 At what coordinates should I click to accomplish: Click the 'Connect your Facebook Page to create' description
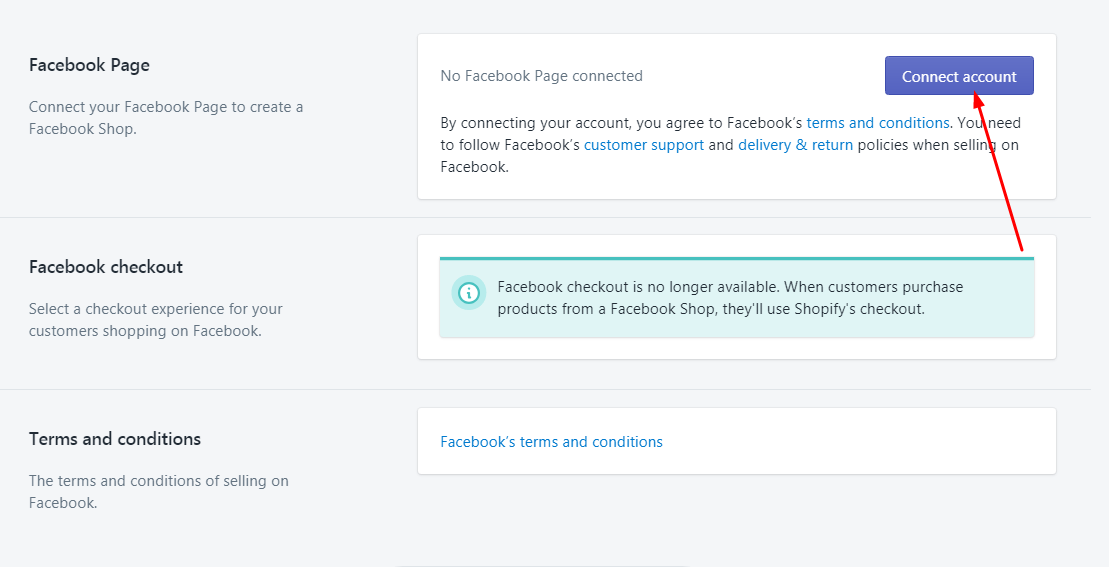click(x=166, y=117)
